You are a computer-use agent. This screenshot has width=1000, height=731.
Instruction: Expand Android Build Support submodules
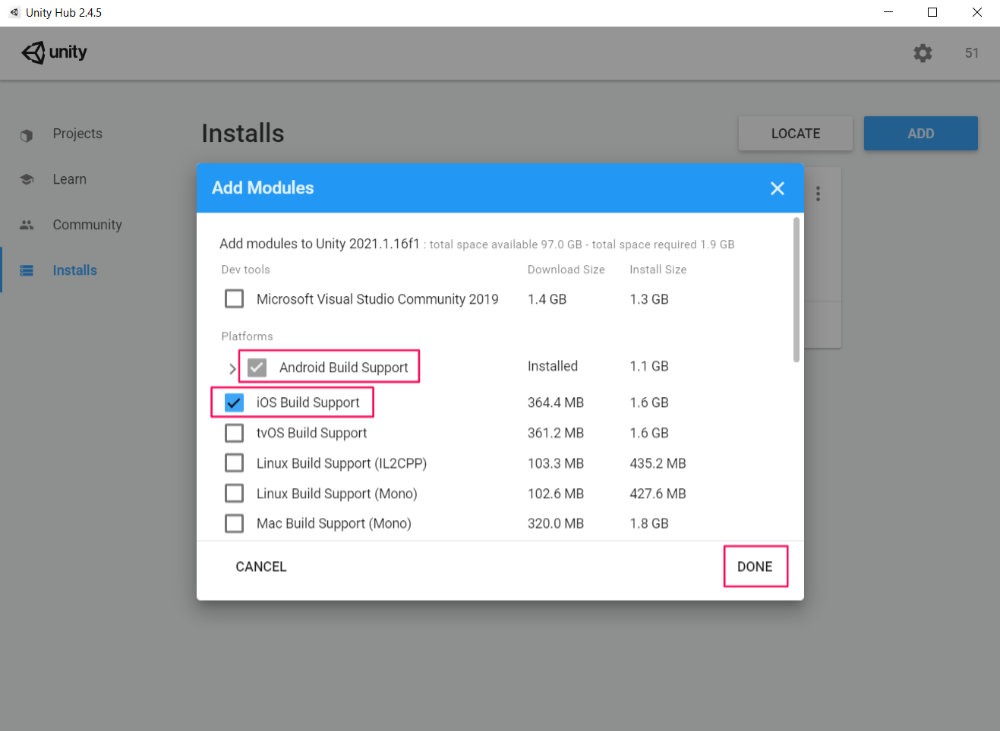(232, 369)
